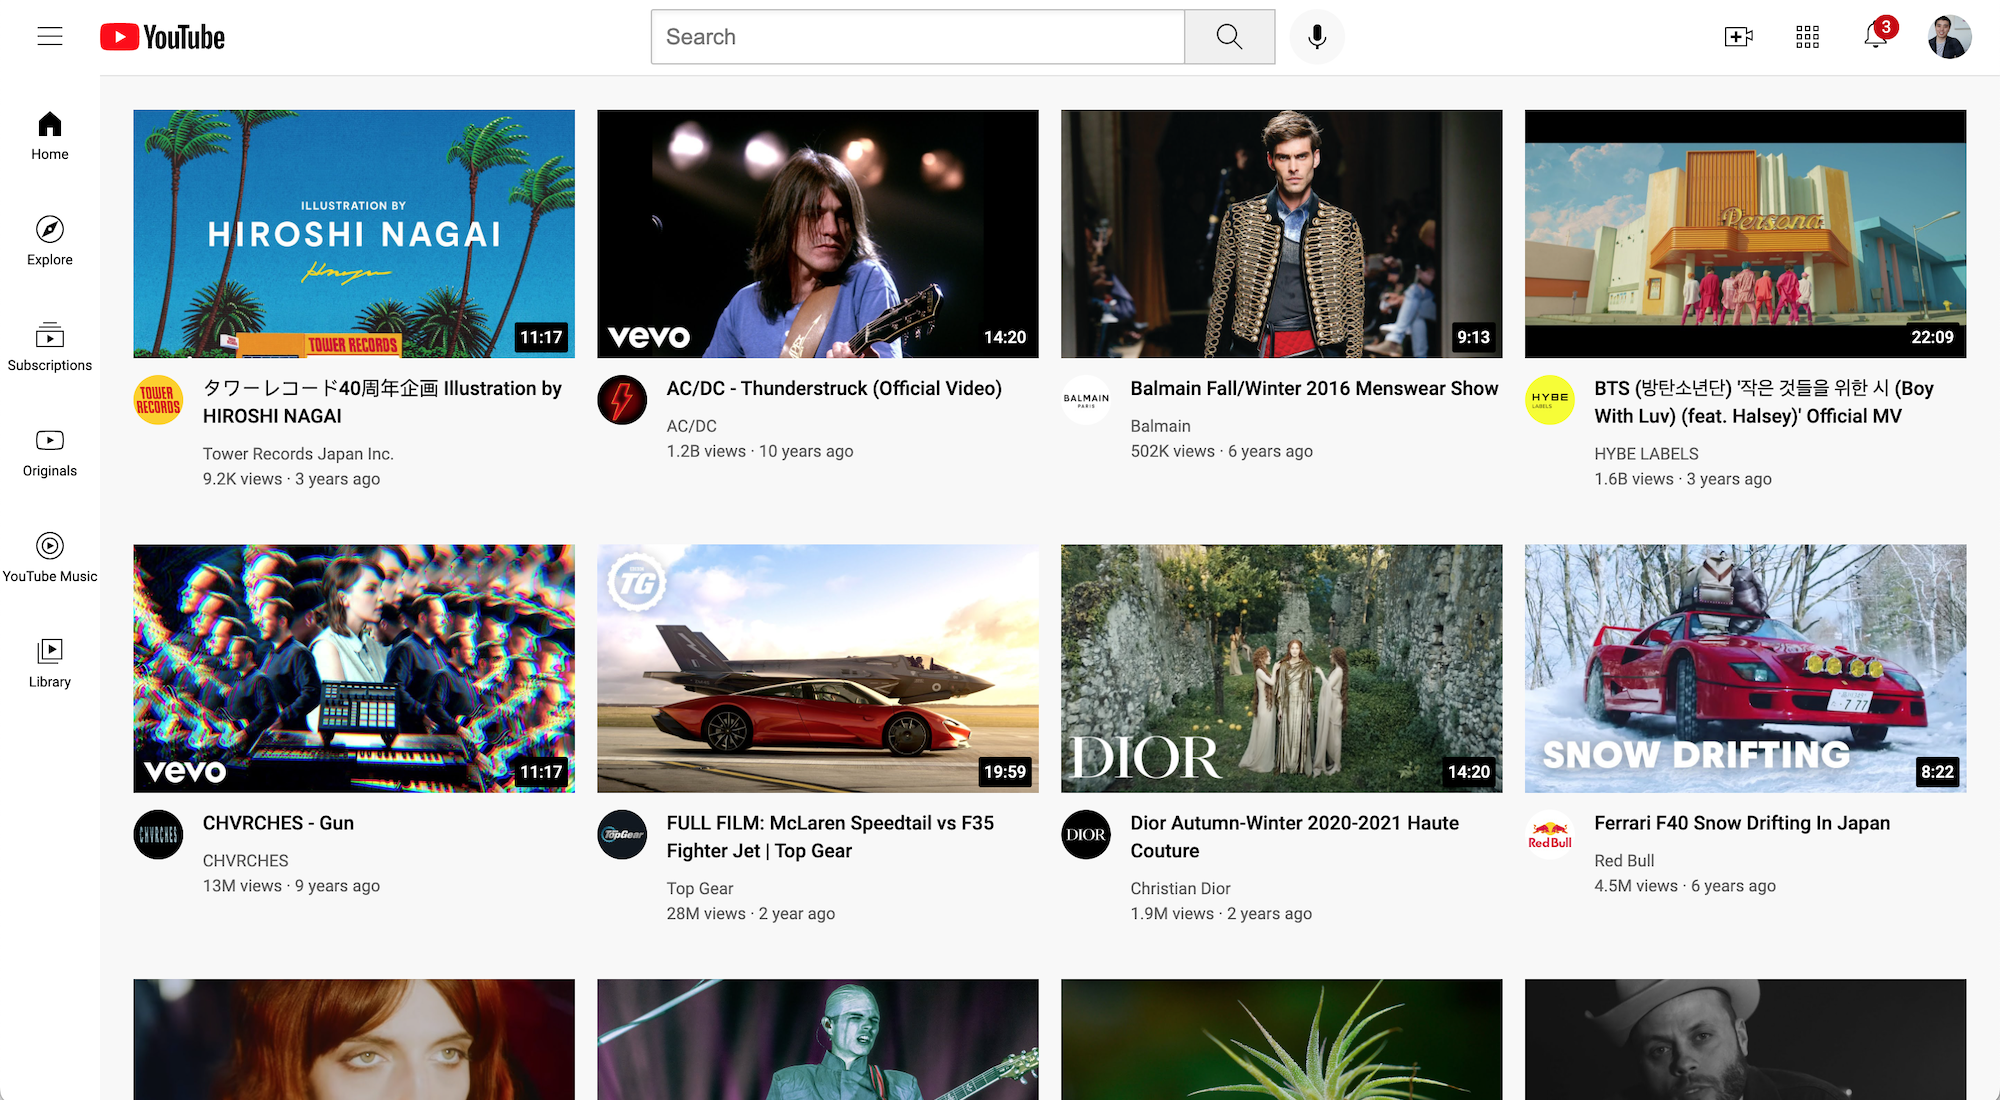Open Library in the sidebar
Screen dimensions: 2000x1100
(x=50, y=663)
